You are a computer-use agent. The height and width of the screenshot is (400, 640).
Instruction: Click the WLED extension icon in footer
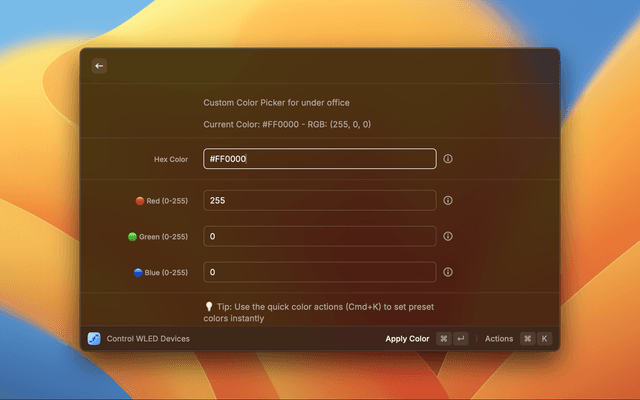(94, 339)
